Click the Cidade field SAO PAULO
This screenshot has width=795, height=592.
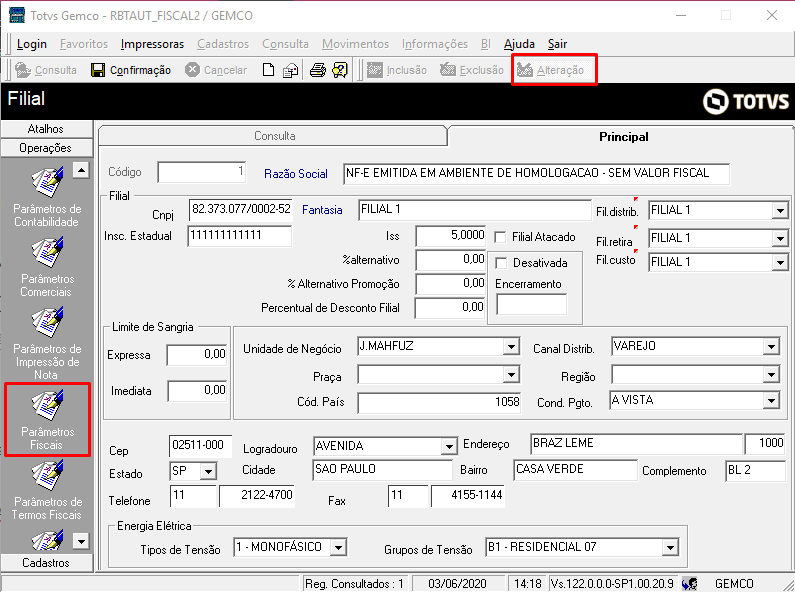[x=382, y=470]
